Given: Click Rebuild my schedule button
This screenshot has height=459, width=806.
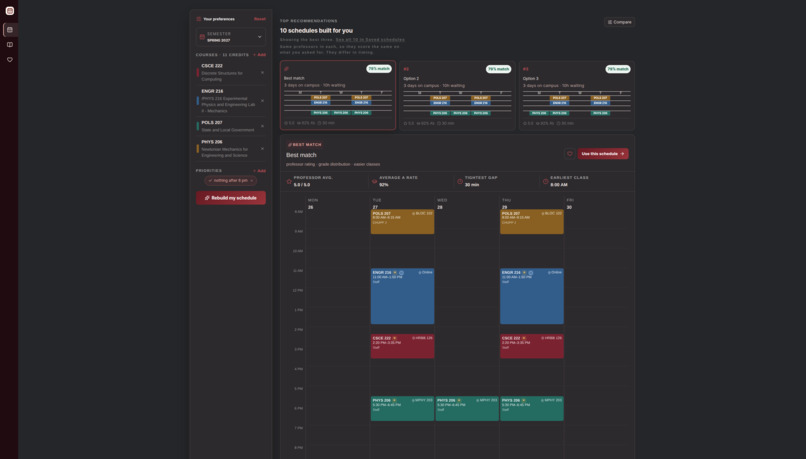Looking at the screenshot, I should pos(231,198).
